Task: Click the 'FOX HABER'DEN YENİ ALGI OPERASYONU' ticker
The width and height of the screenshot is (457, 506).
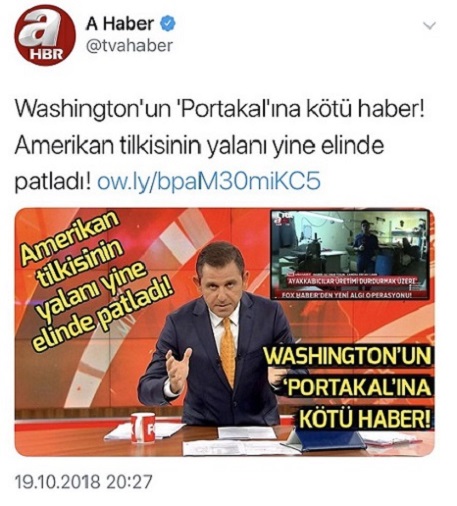Action: point(346,295)
